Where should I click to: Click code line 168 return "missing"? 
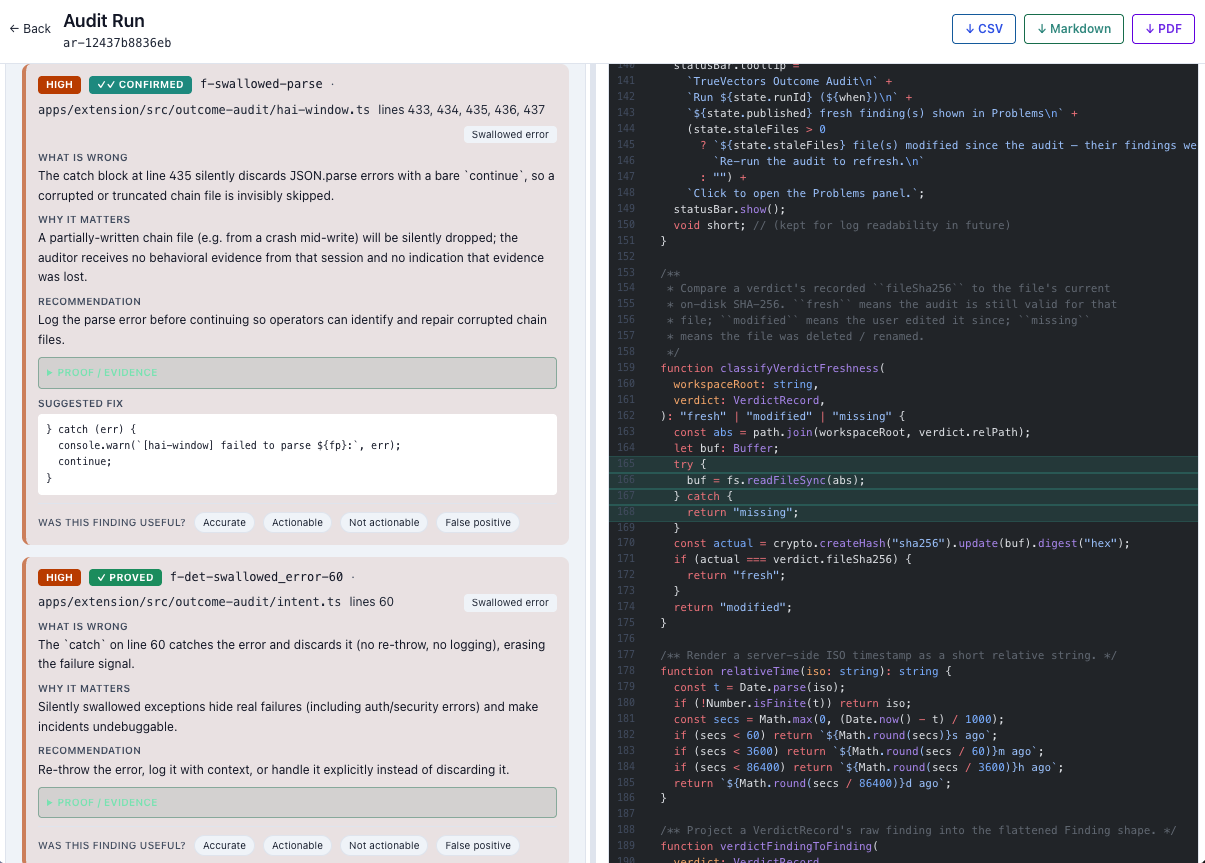click(x=903, y=512)
